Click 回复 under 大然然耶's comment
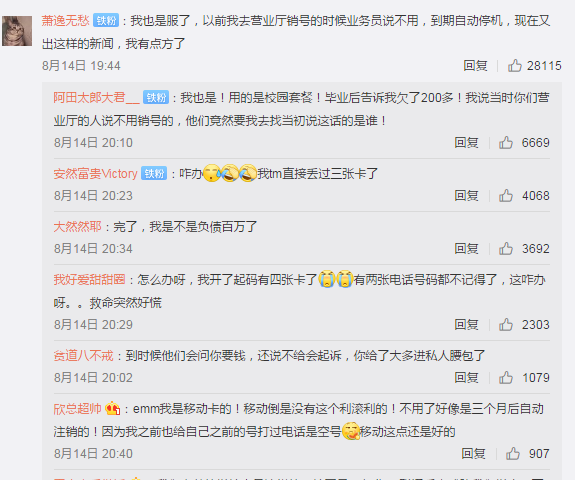575x480 pixels. coord(466,249)
